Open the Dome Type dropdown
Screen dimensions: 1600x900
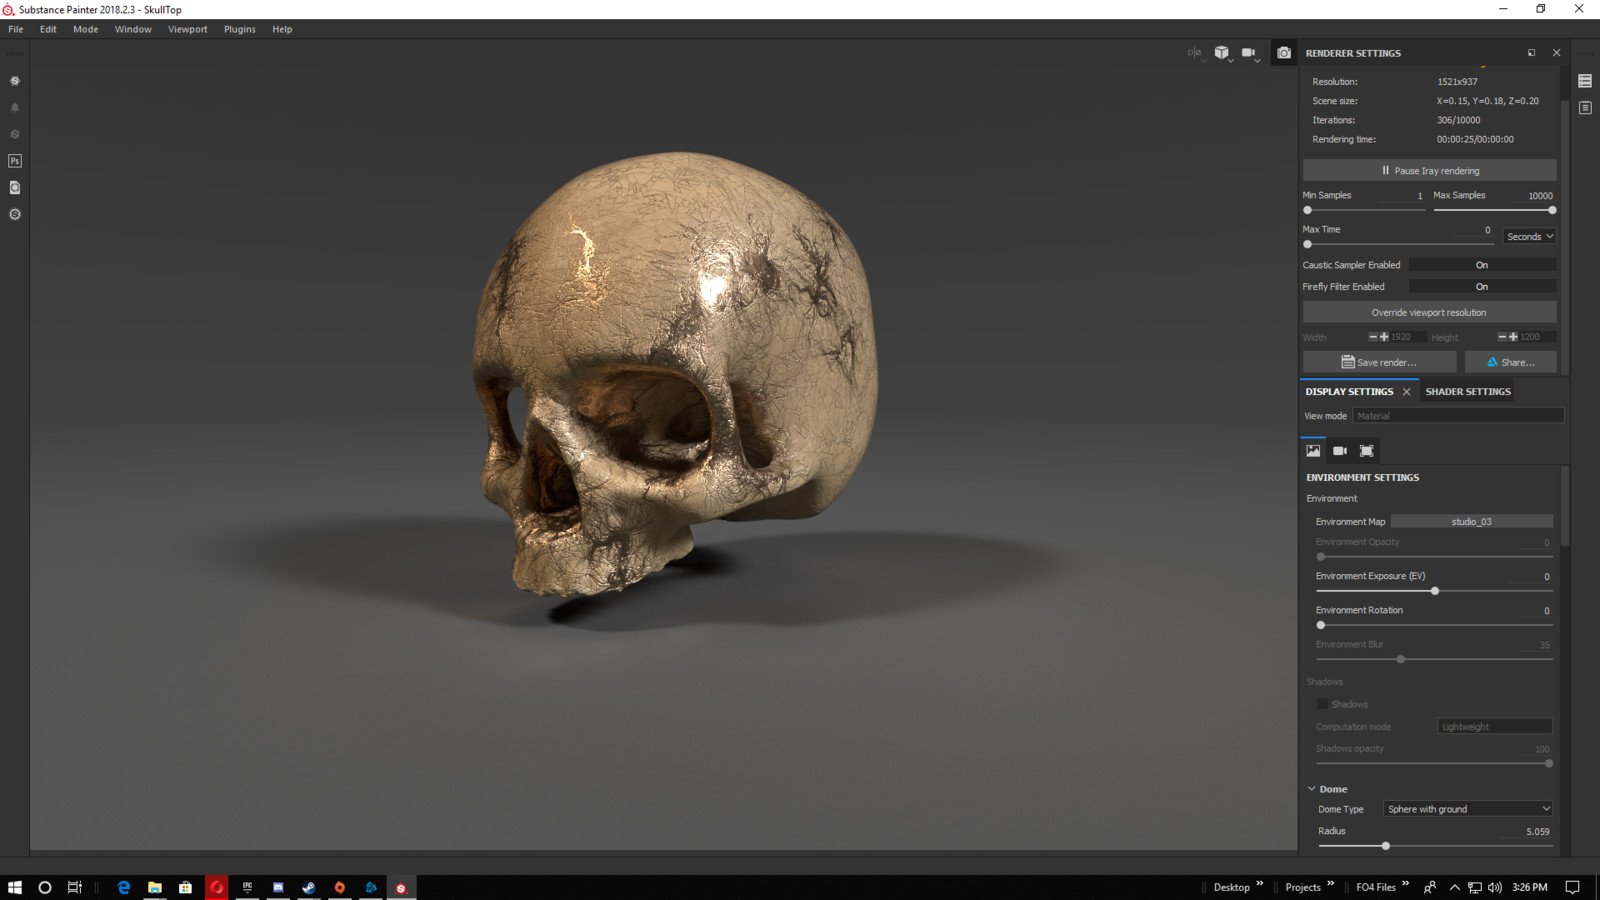[x=1467, y=809]
